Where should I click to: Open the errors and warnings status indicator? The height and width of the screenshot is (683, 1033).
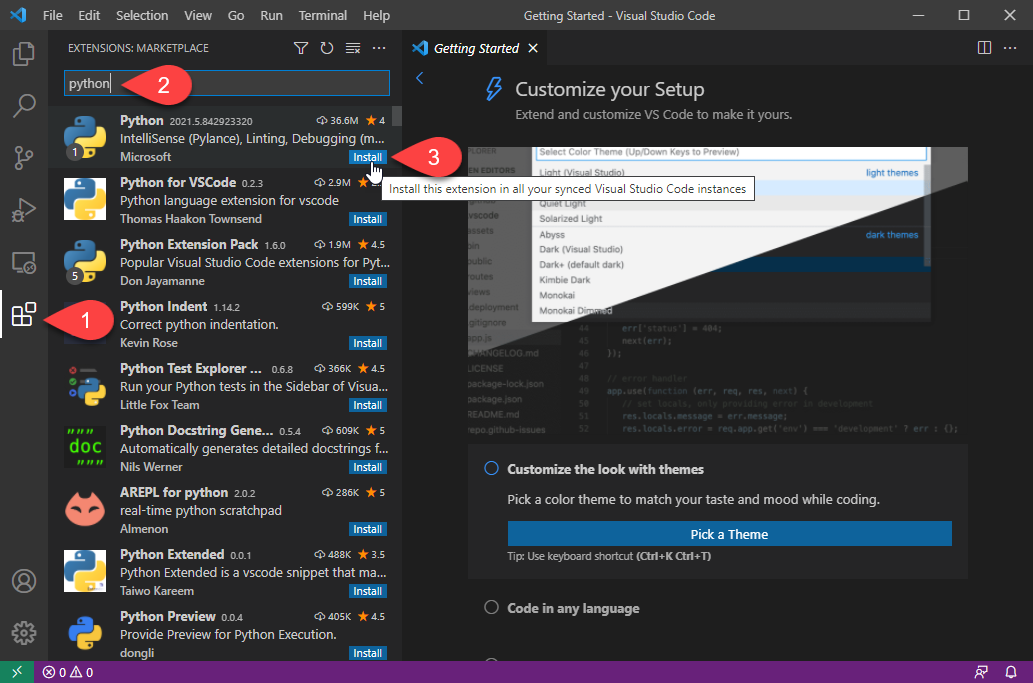coord(68,672)
